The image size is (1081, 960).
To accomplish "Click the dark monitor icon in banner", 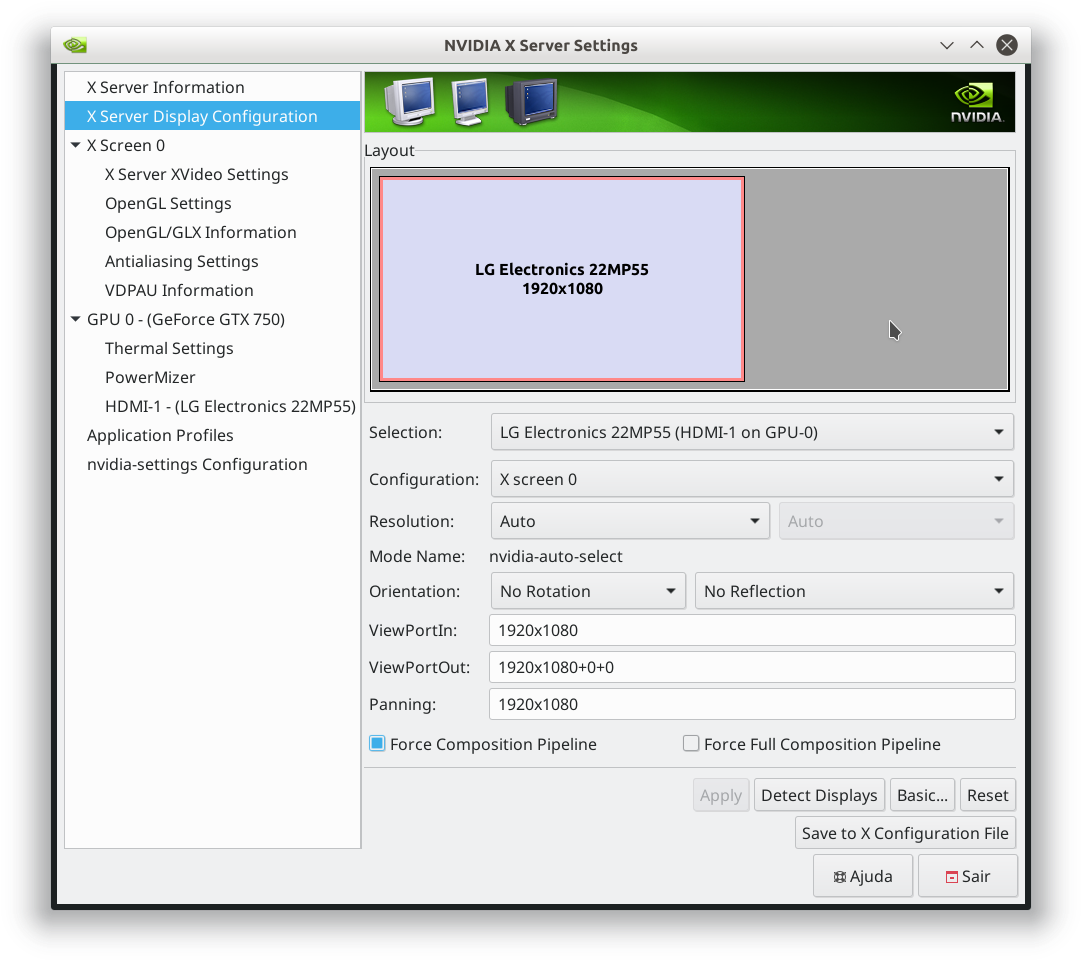I will click(x=531, y=102).
